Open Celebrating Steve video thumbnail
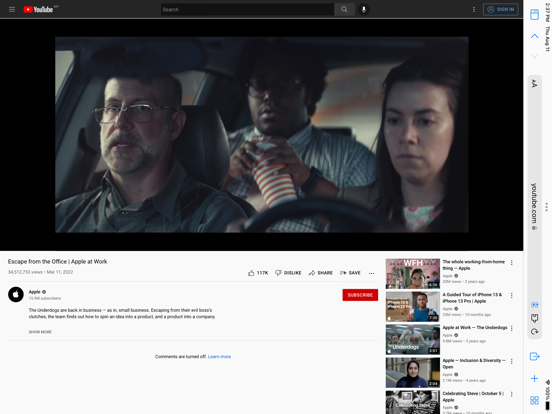The width and height of the screenshot is (552, 414). (x=413, y=402)
